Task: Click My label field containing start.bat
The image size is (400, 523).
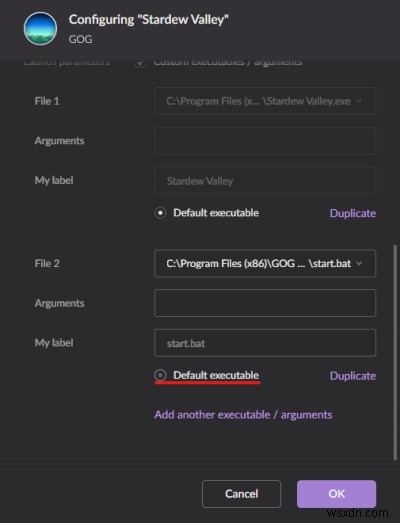Action: (265, 343)
